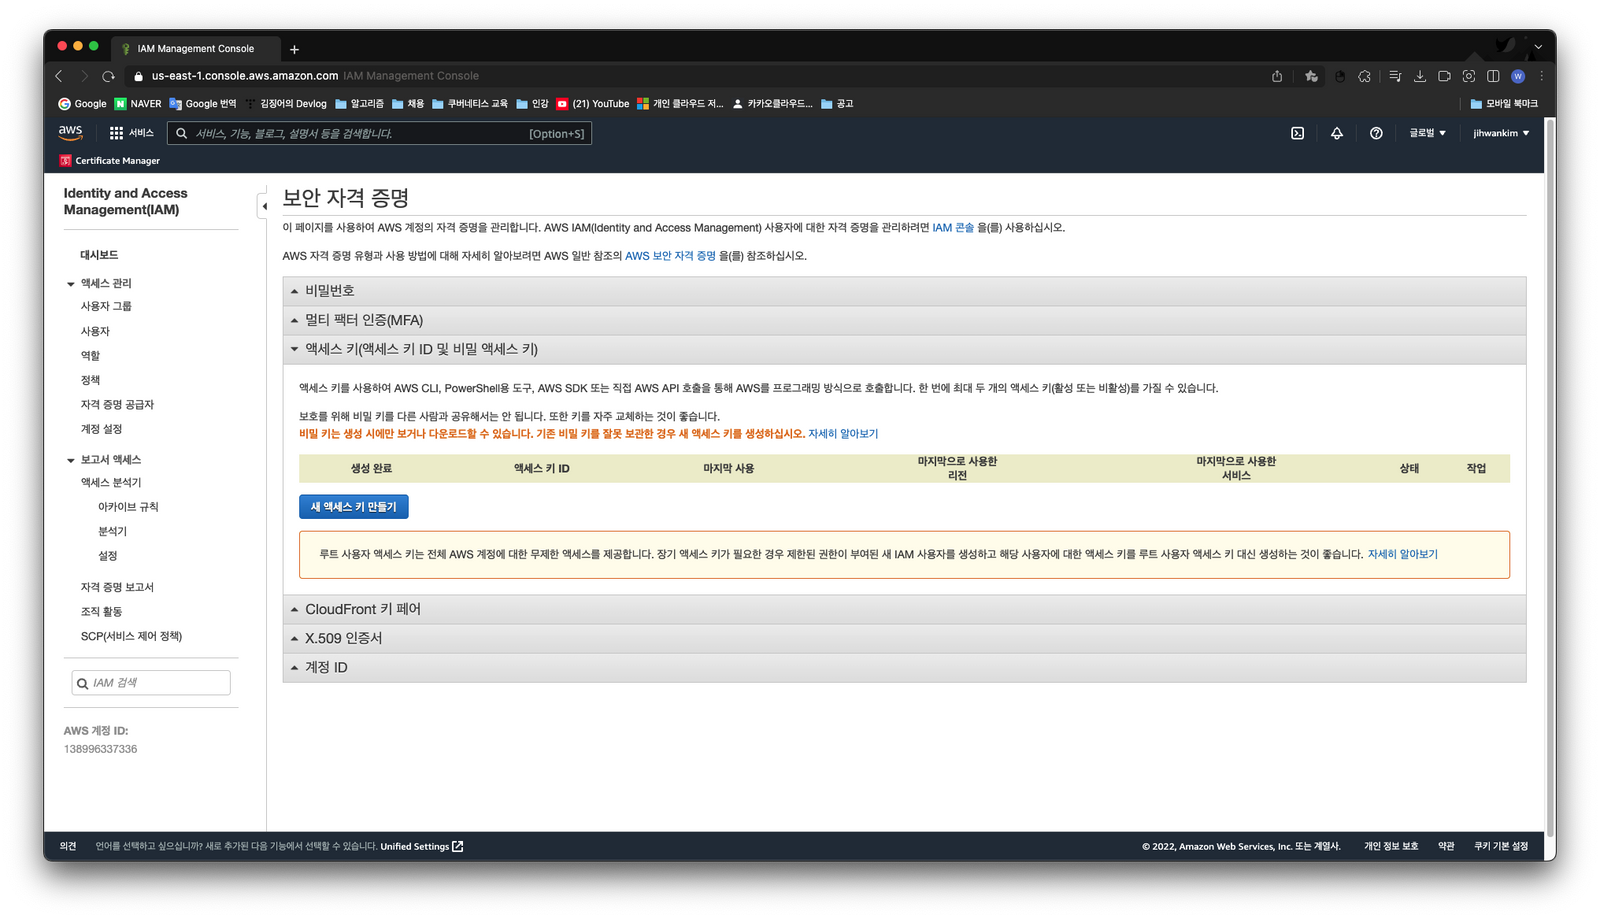Open the CloudShell terminal icon
The image size is (1600, 919).
click(x=1297, y=133)
